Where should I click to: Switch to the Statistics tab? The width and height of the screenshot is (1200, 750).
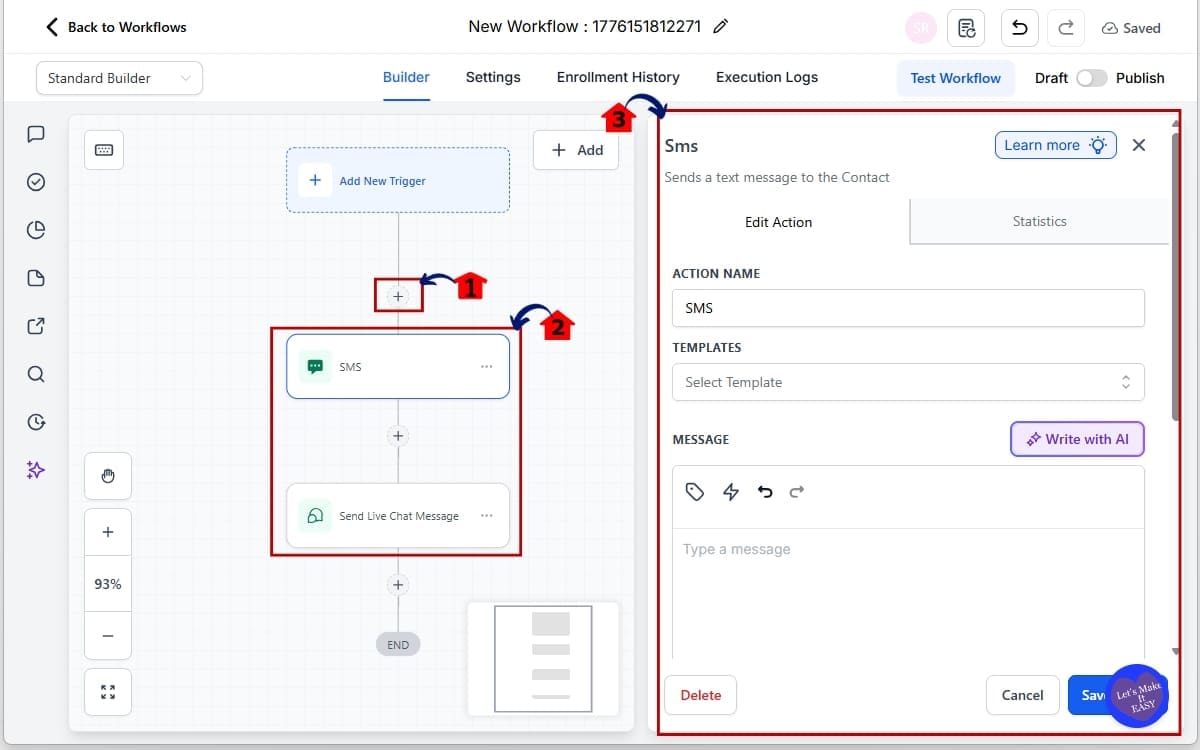[1039, 222]
